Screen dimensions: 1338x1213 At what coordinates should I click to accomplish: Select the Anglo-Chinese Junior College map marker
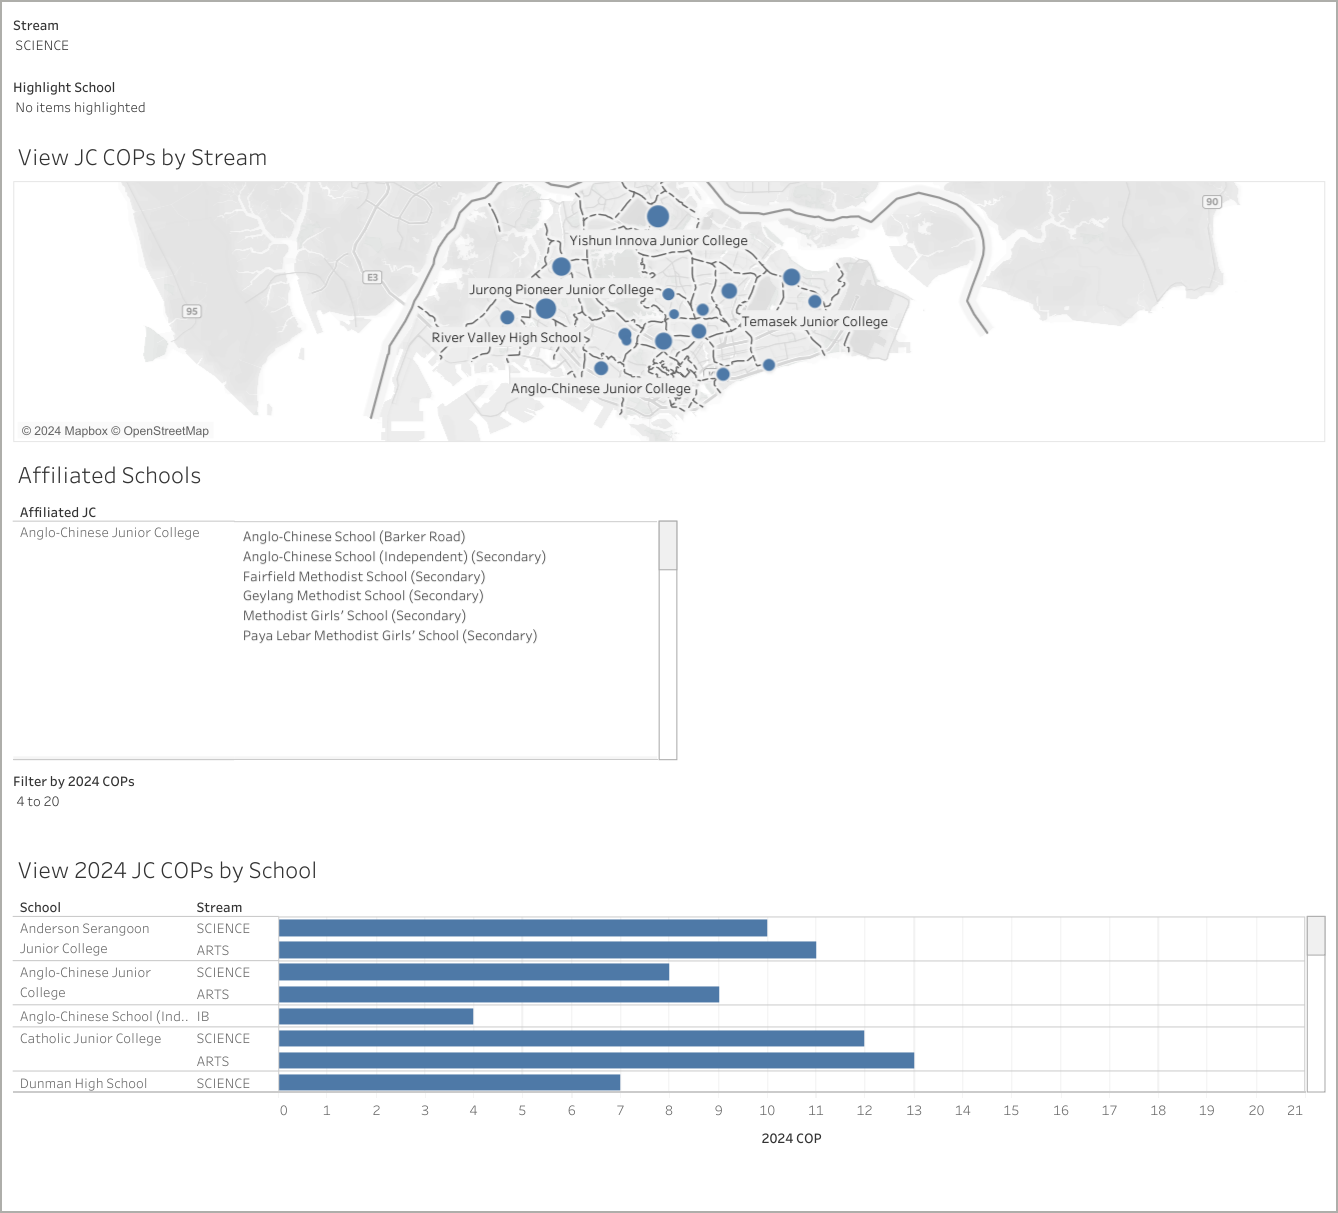[x=601, y=368]
